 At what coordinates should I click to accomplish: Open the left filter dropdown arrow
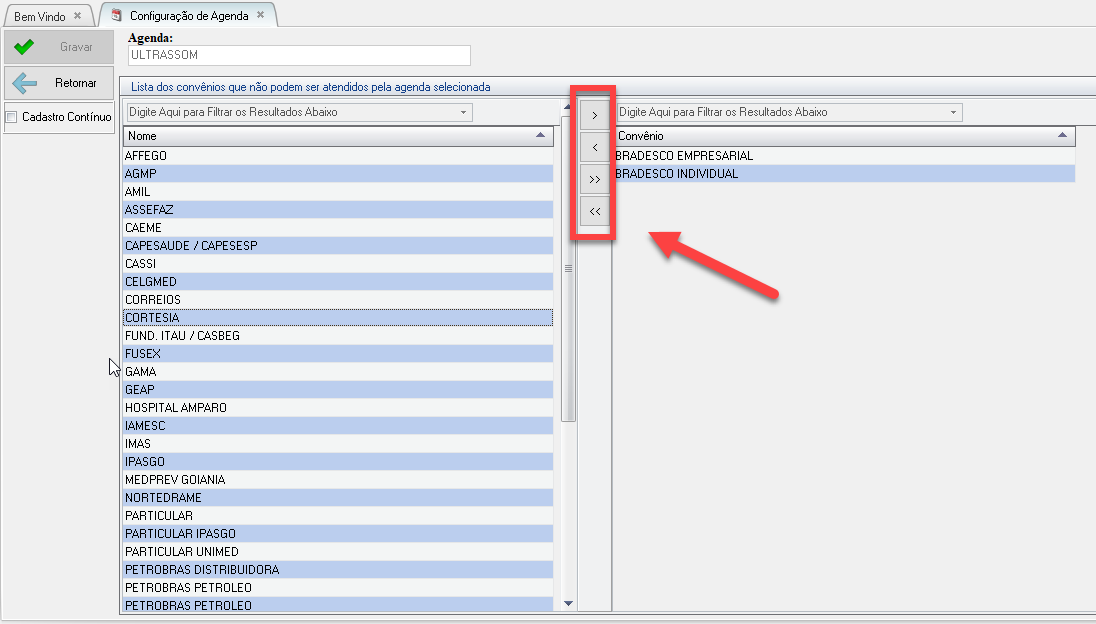(464, 113)
